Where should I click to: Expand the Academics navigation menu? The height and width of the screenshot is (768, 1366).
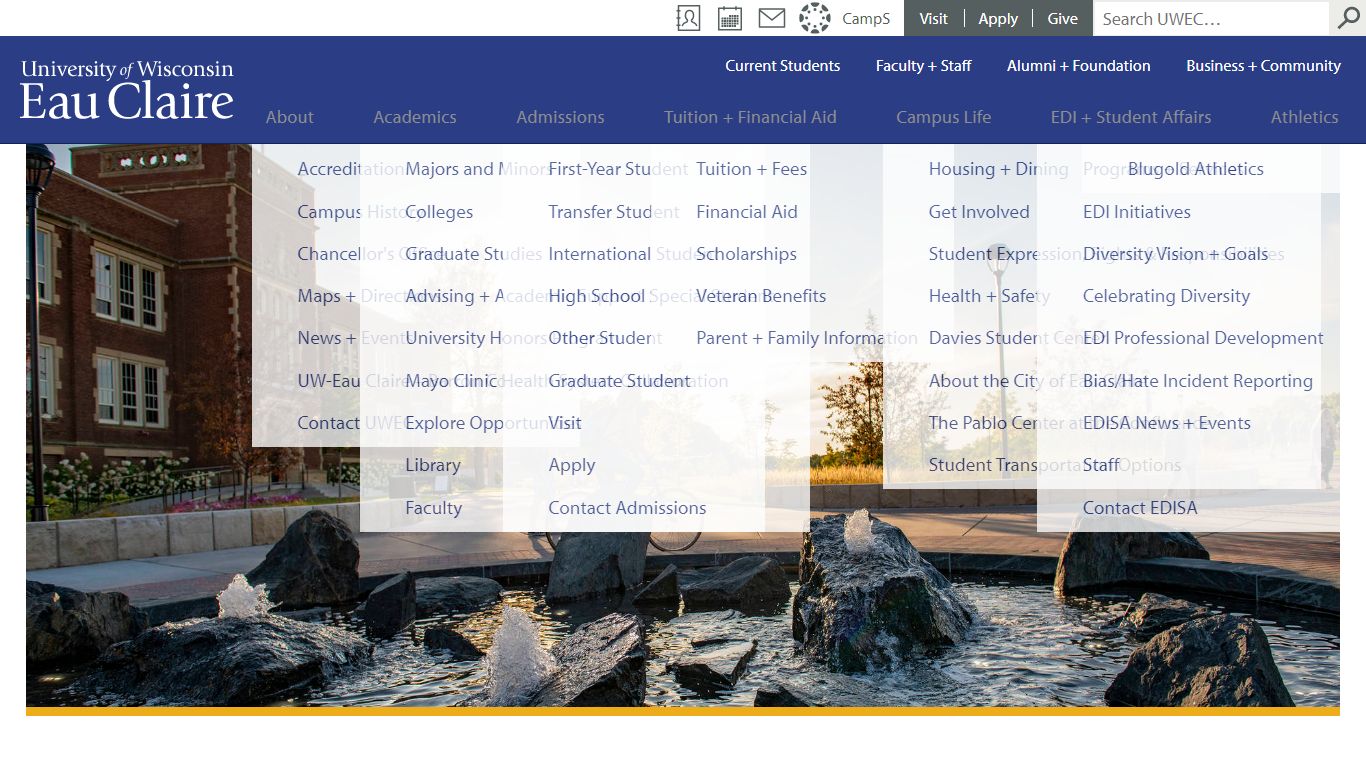pyautogui.click(x=415, y=117)
